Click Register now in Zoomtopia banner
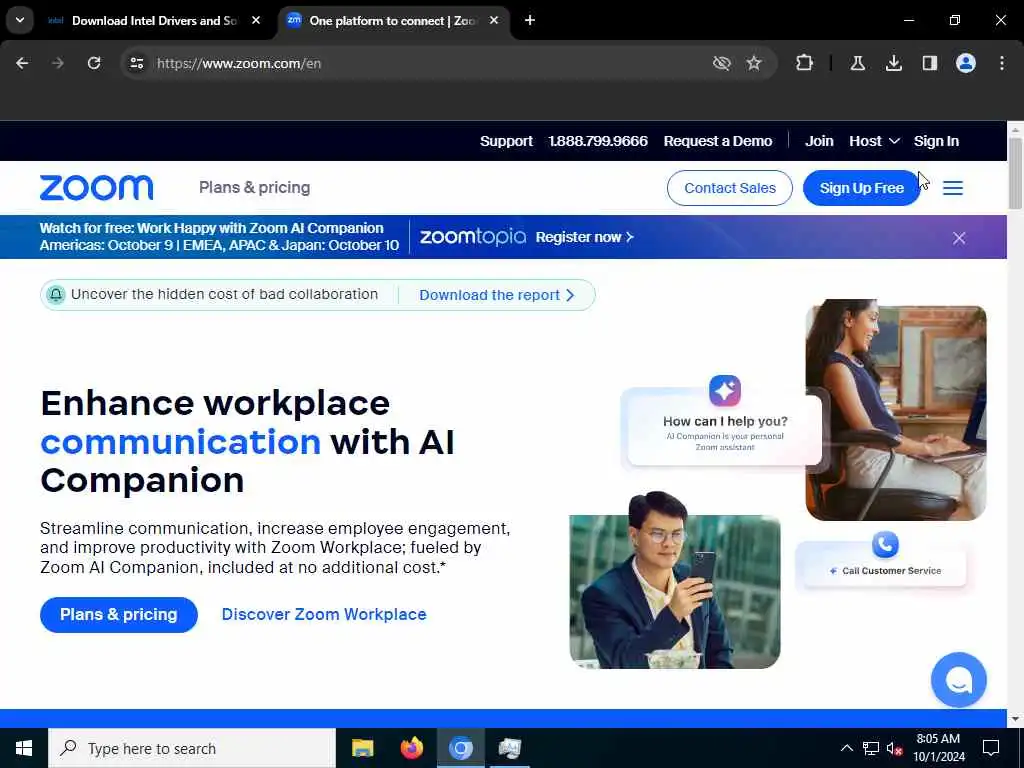Screen dimensions: 1024x768 pyautogui.click(x=584, y=237)
